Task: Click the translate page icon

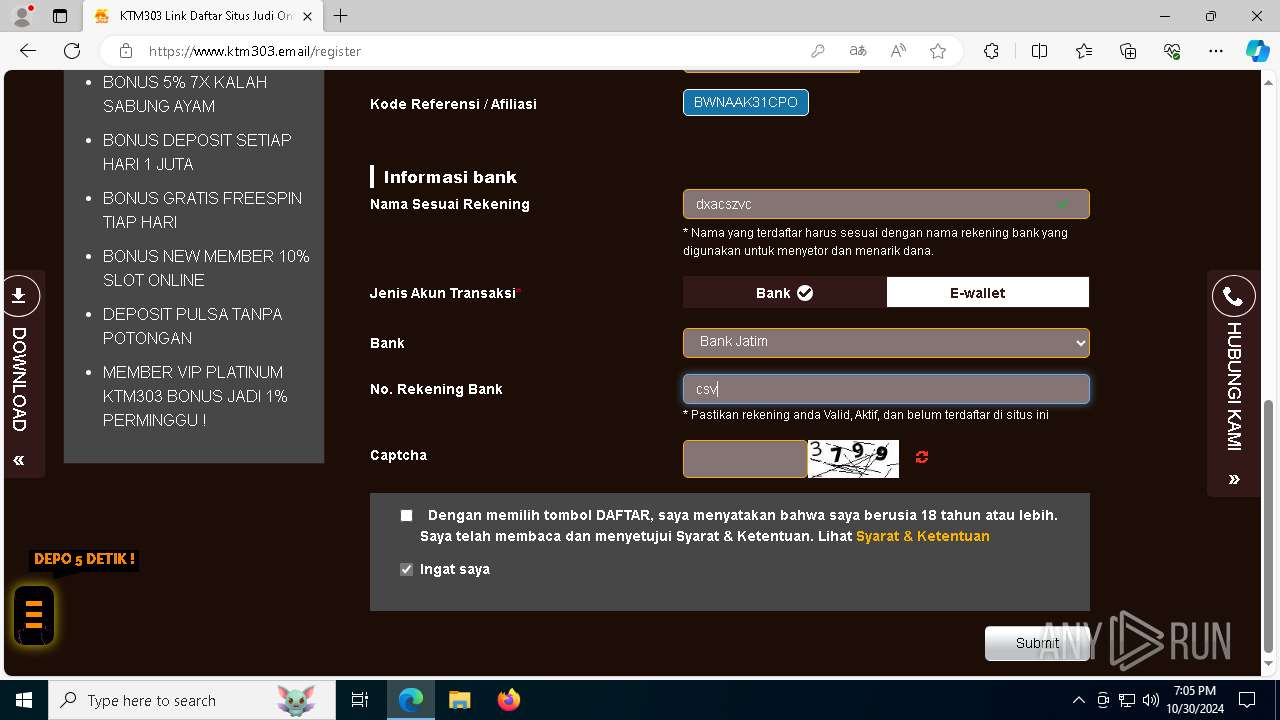Action: [x=858, y=51]
